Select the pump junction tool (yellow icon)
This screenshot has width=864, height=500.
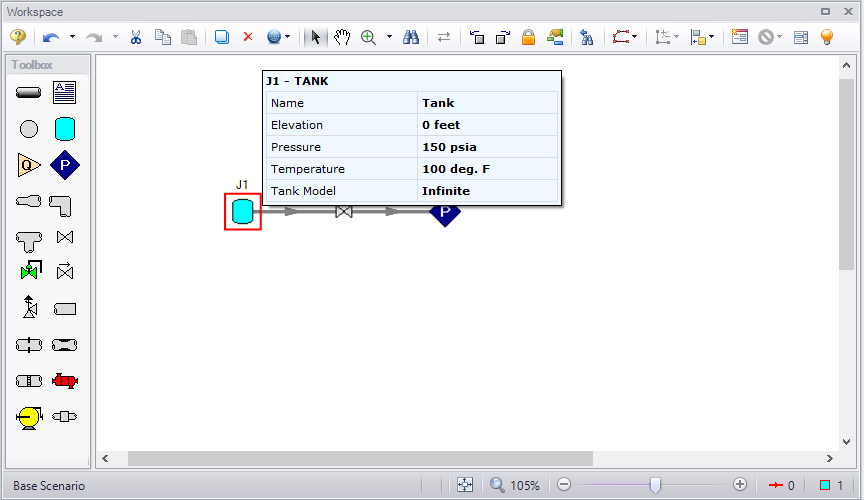point(29,417)
